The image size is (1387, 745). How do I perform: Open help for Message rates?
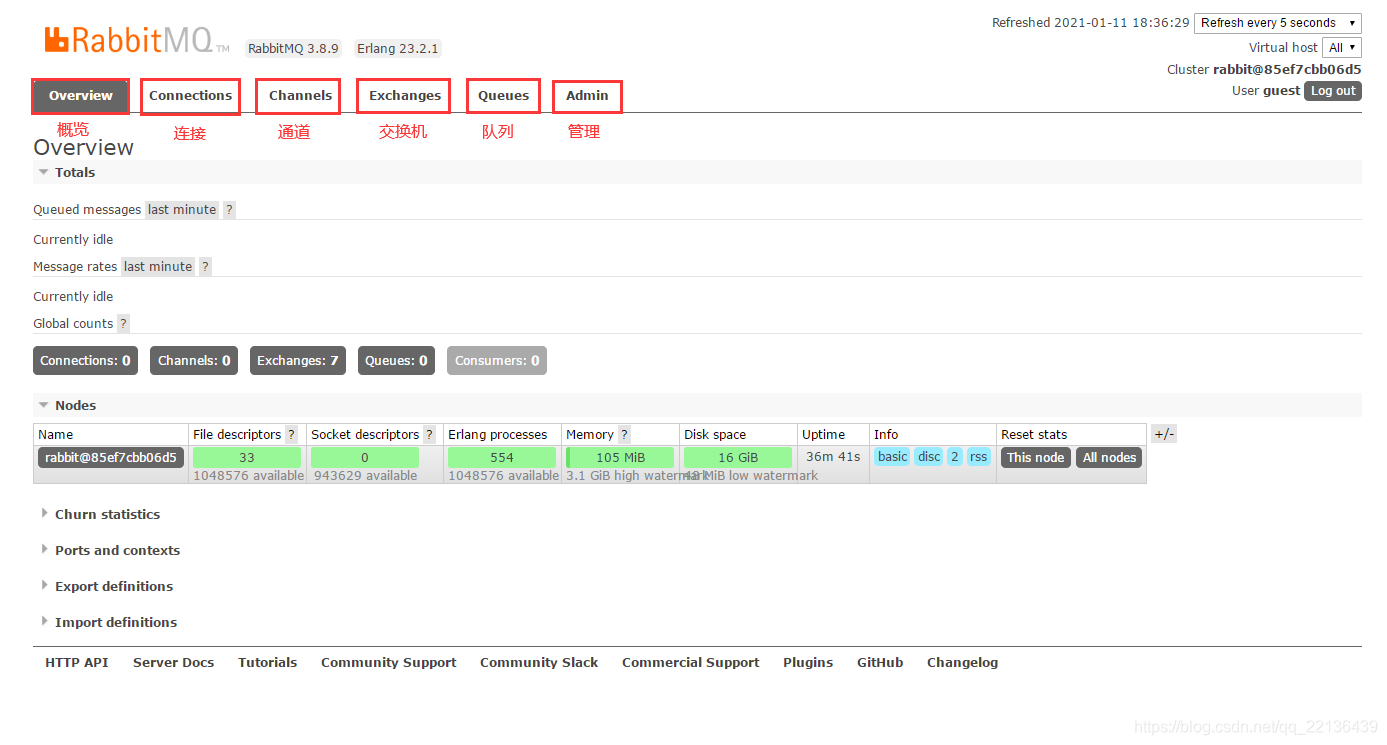coord(205,267)
